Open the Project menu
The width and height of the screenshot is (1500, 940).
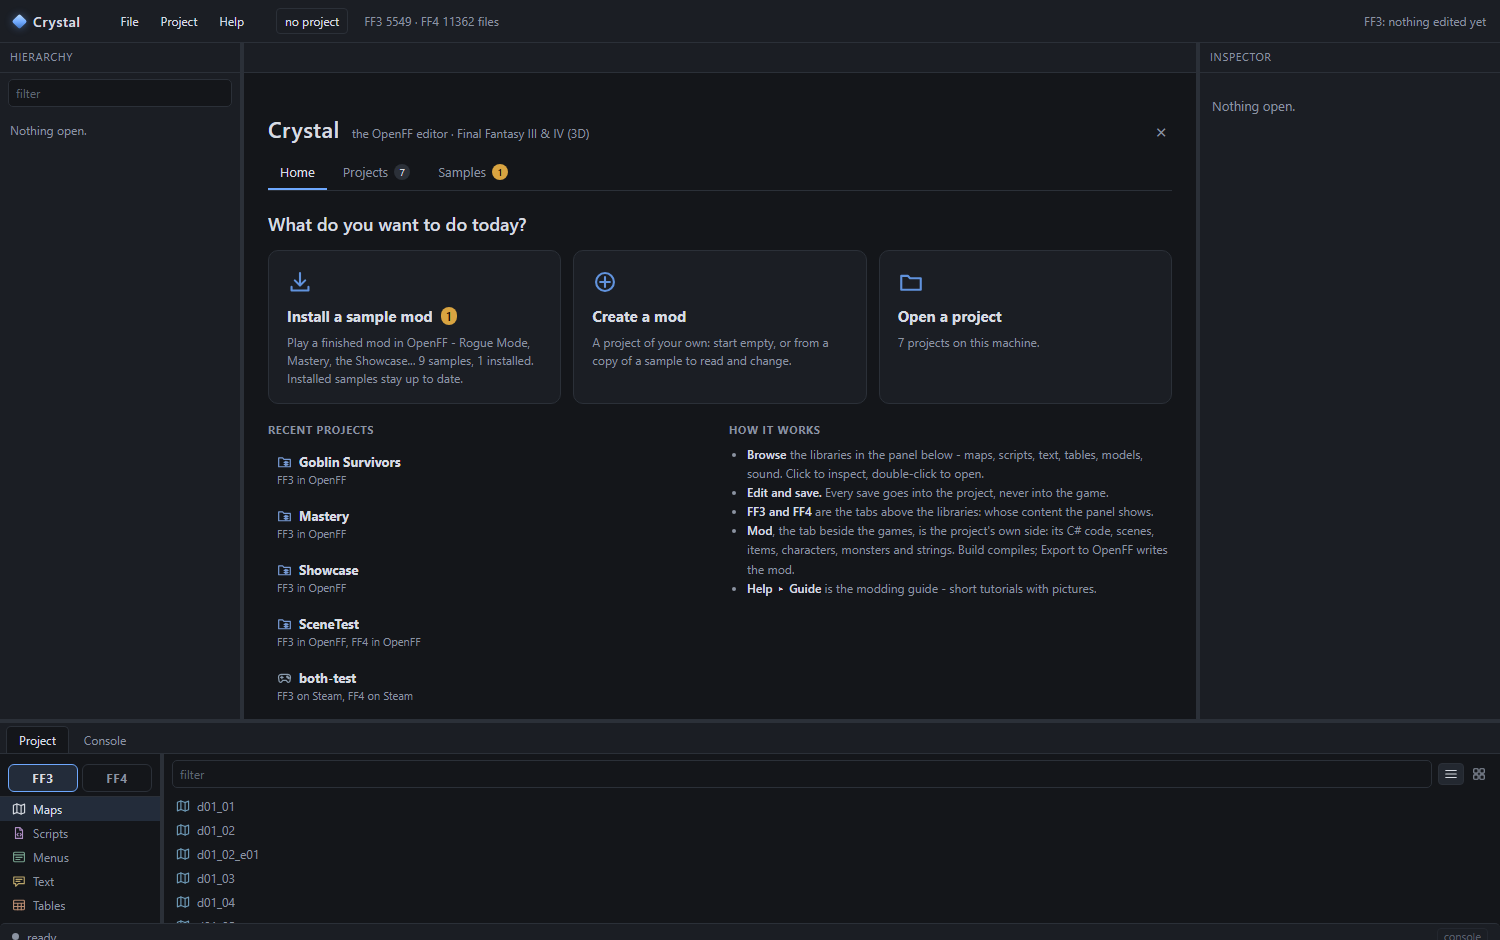pos(179,22)
